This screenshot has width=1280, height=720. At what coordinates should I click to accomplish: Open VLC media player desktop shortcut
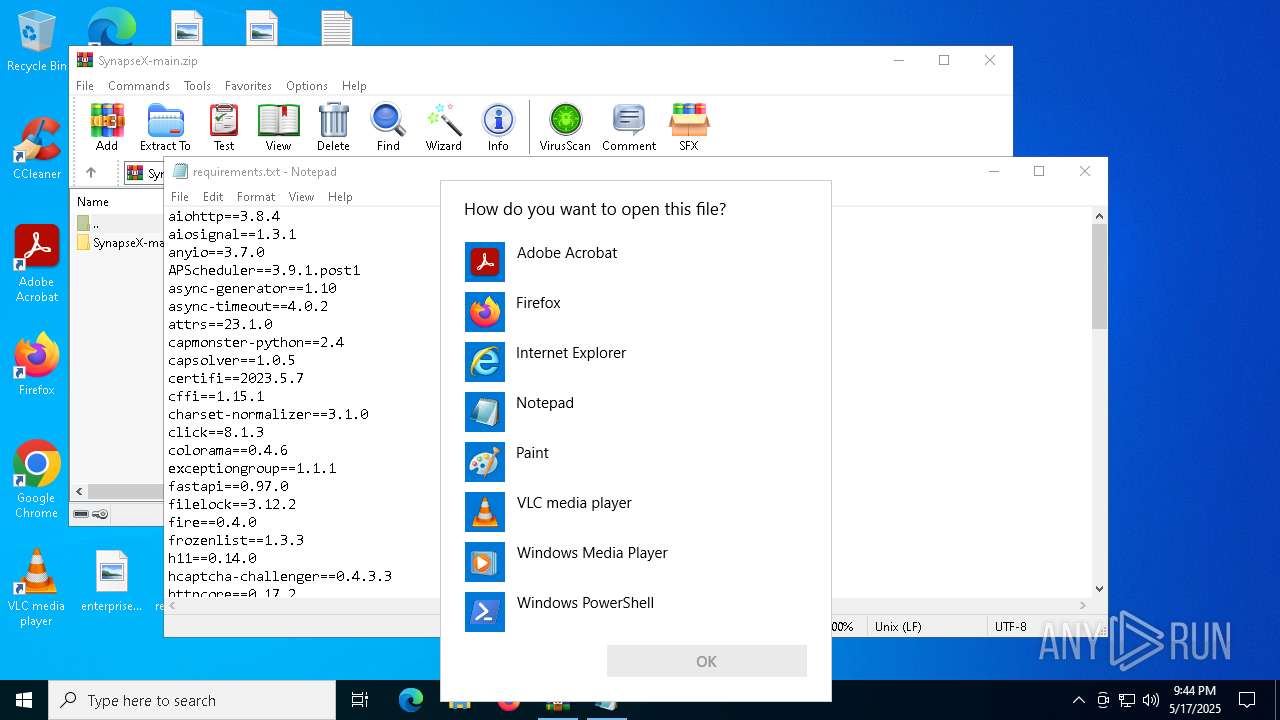coord(36,588)
